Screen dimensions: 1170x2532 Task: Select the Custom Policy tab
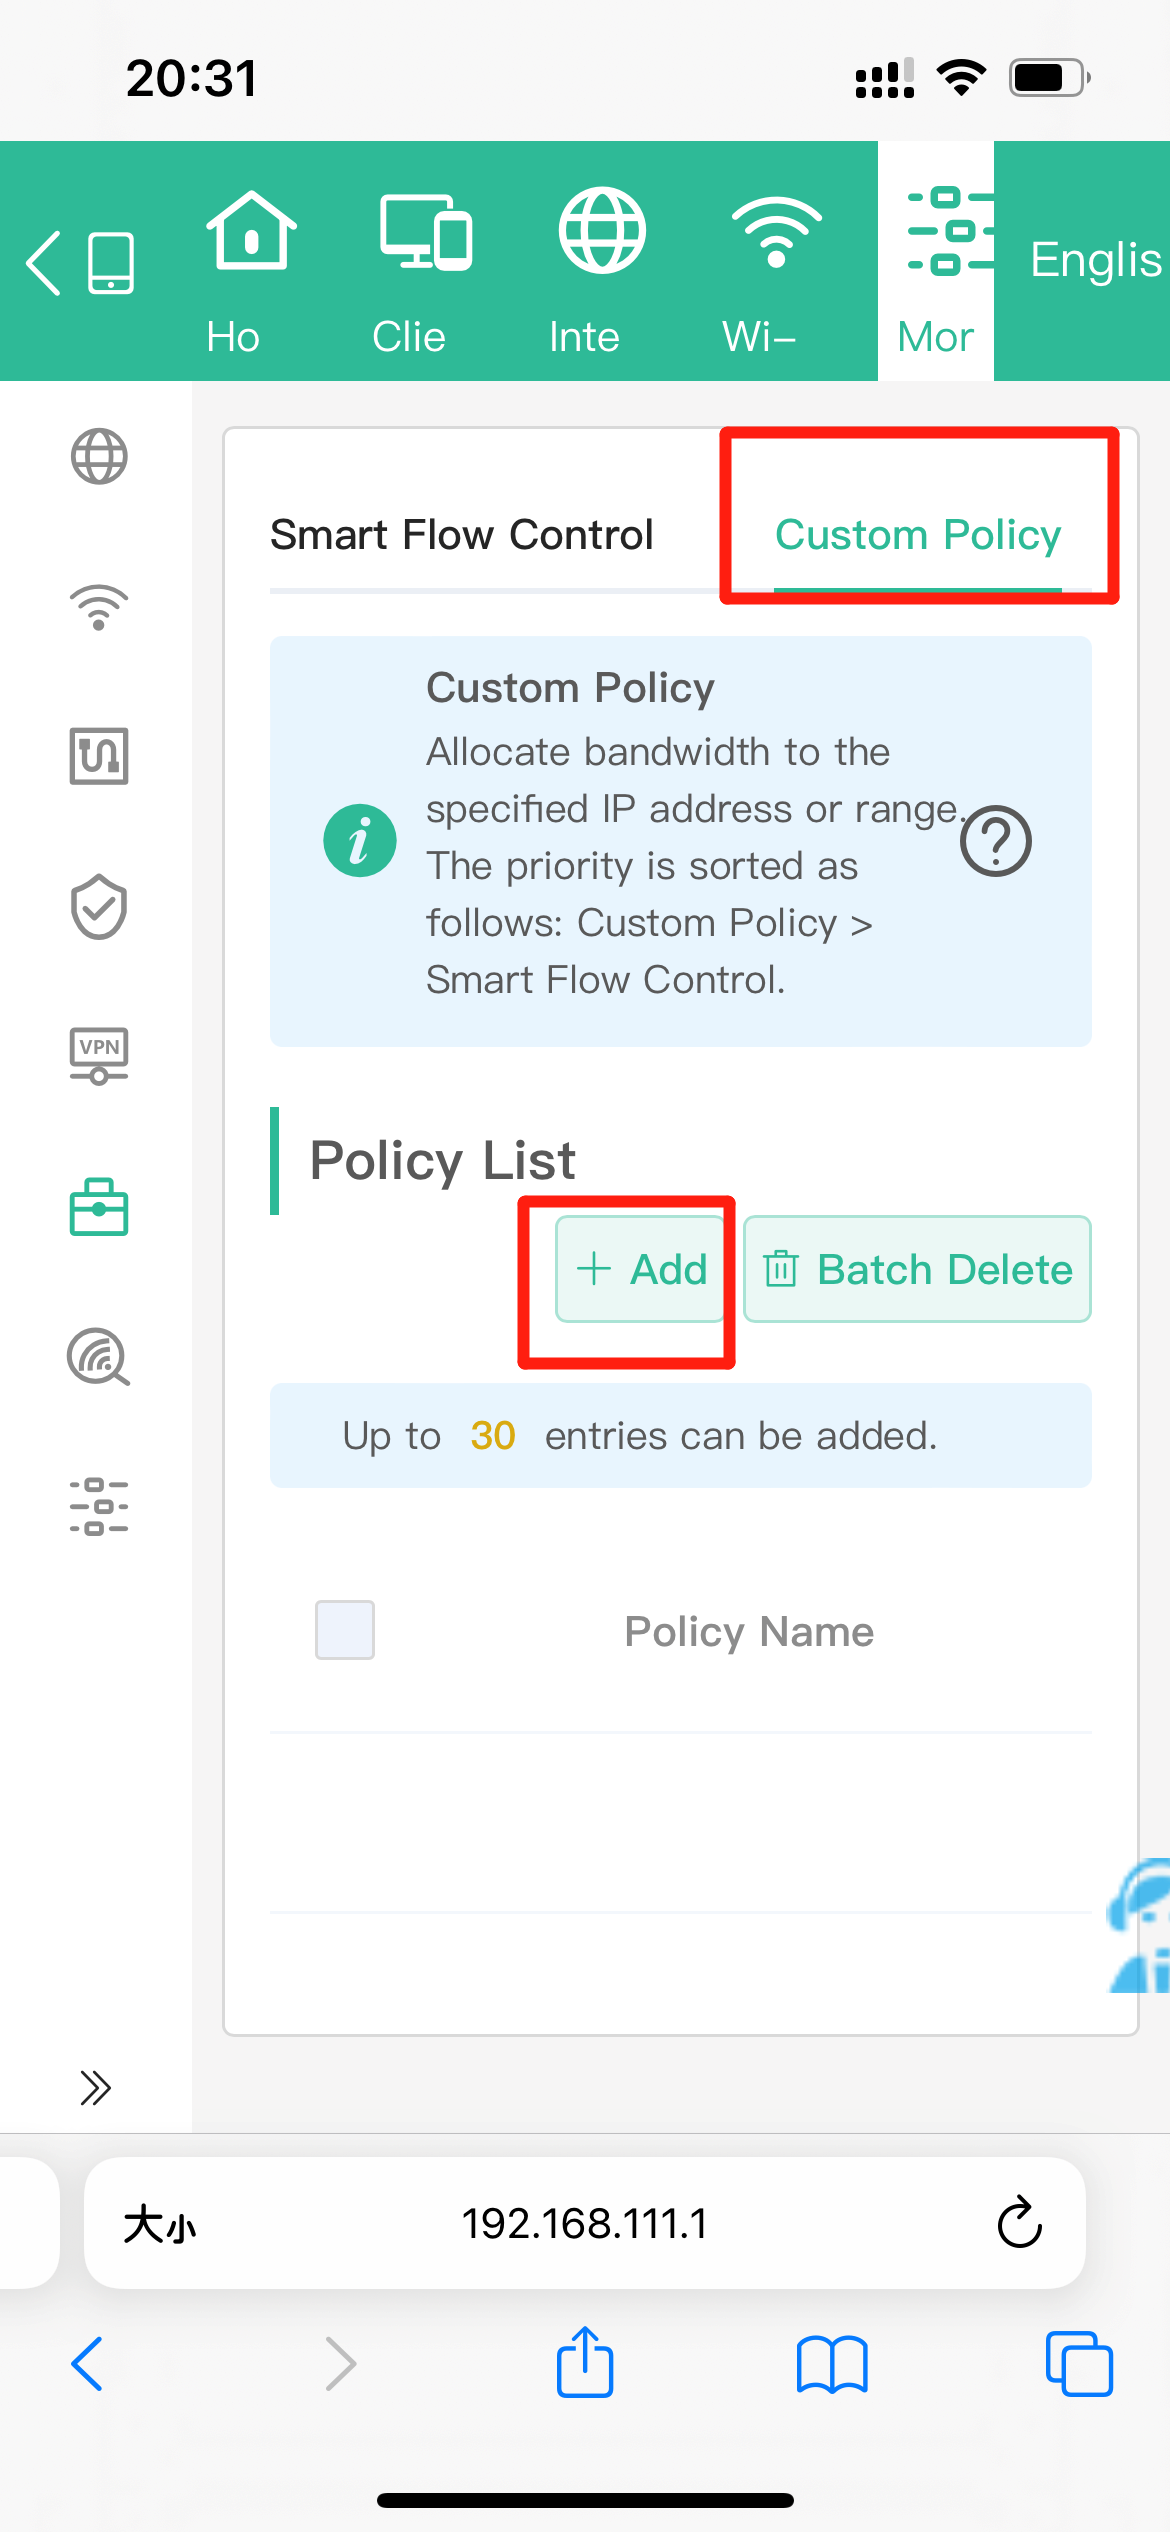917,535
